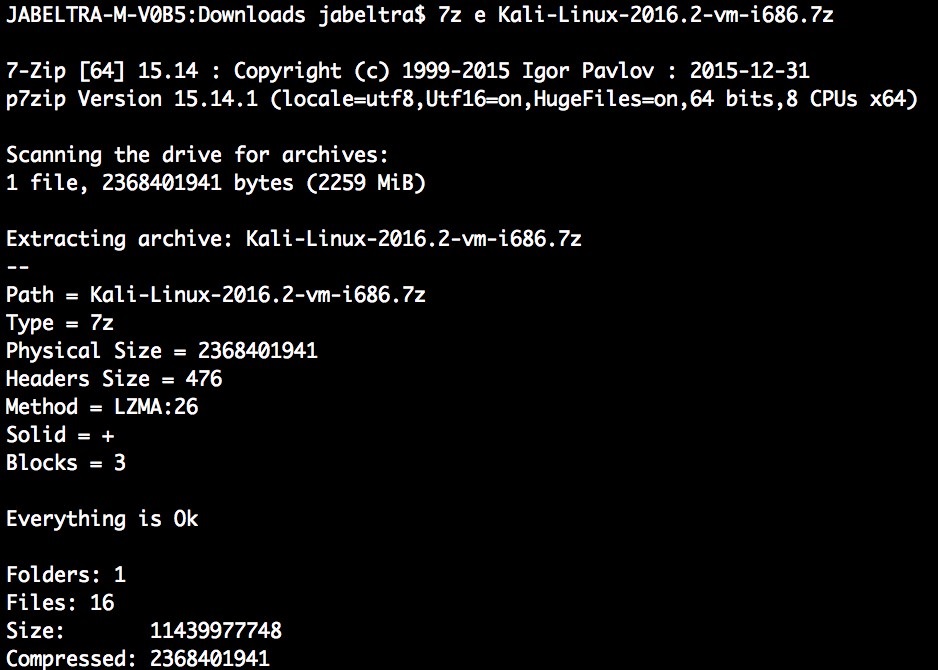Viewport: 938px width, 670px height.
Task: Click the Type = 7z line
Action: pyautogui.click(x=60, y=323)
